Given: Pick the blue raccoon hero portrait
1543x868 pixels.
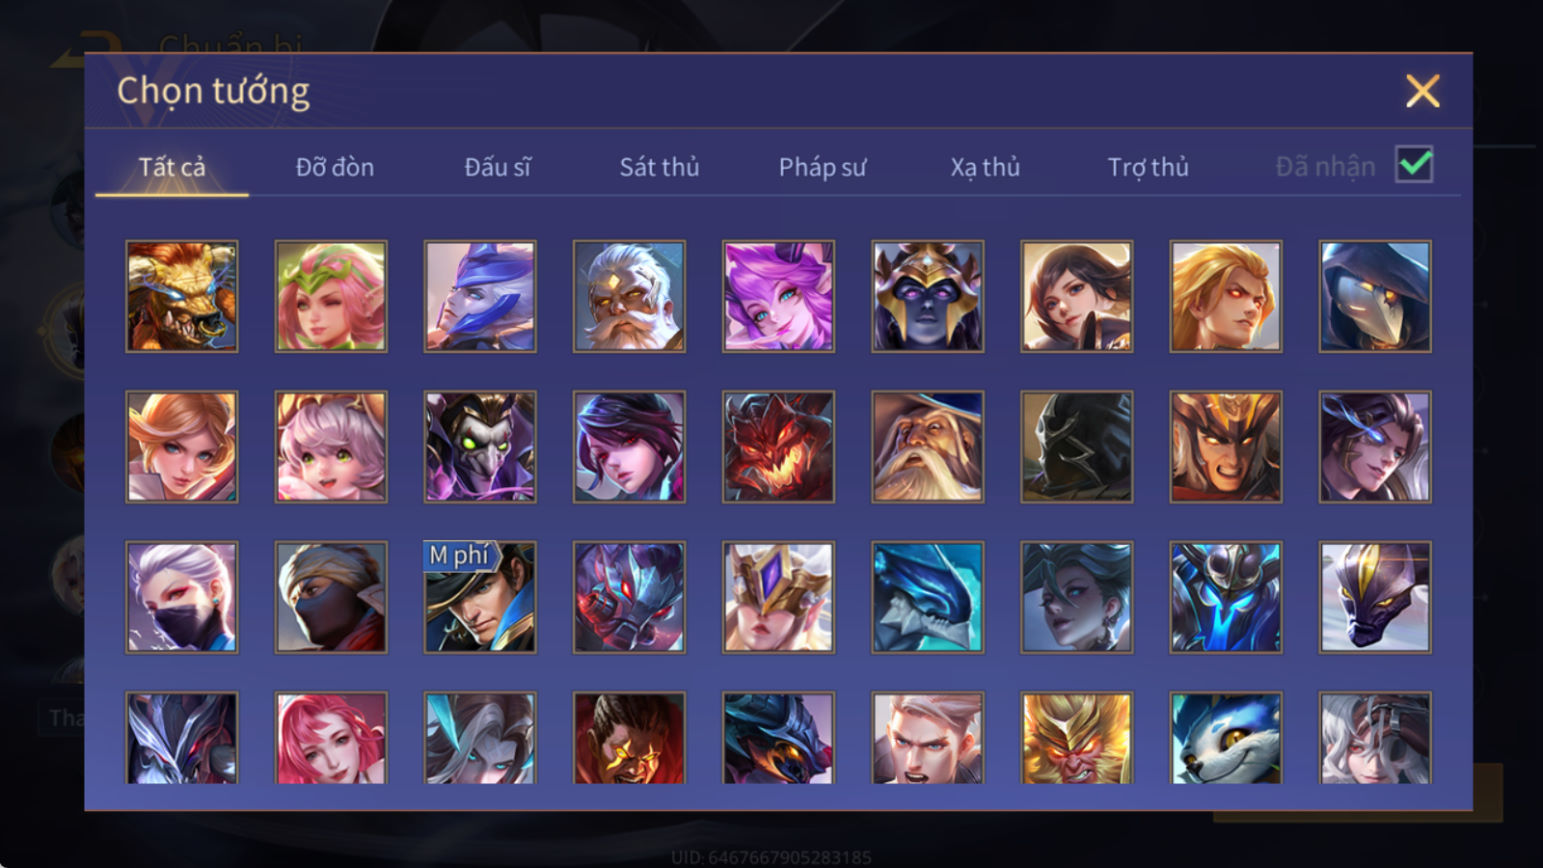Looking at the screenshot, I should (1226, 738).
